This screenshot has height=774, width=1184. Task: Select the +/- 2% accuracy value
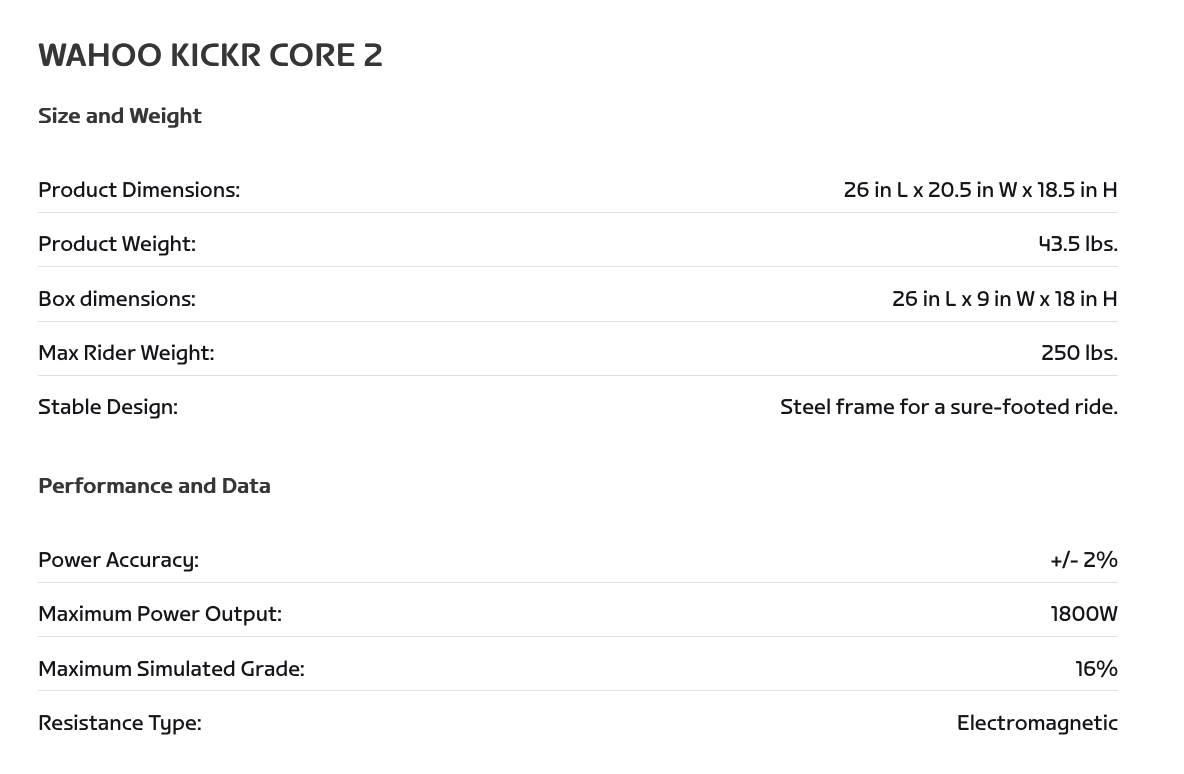(1084, 560)
